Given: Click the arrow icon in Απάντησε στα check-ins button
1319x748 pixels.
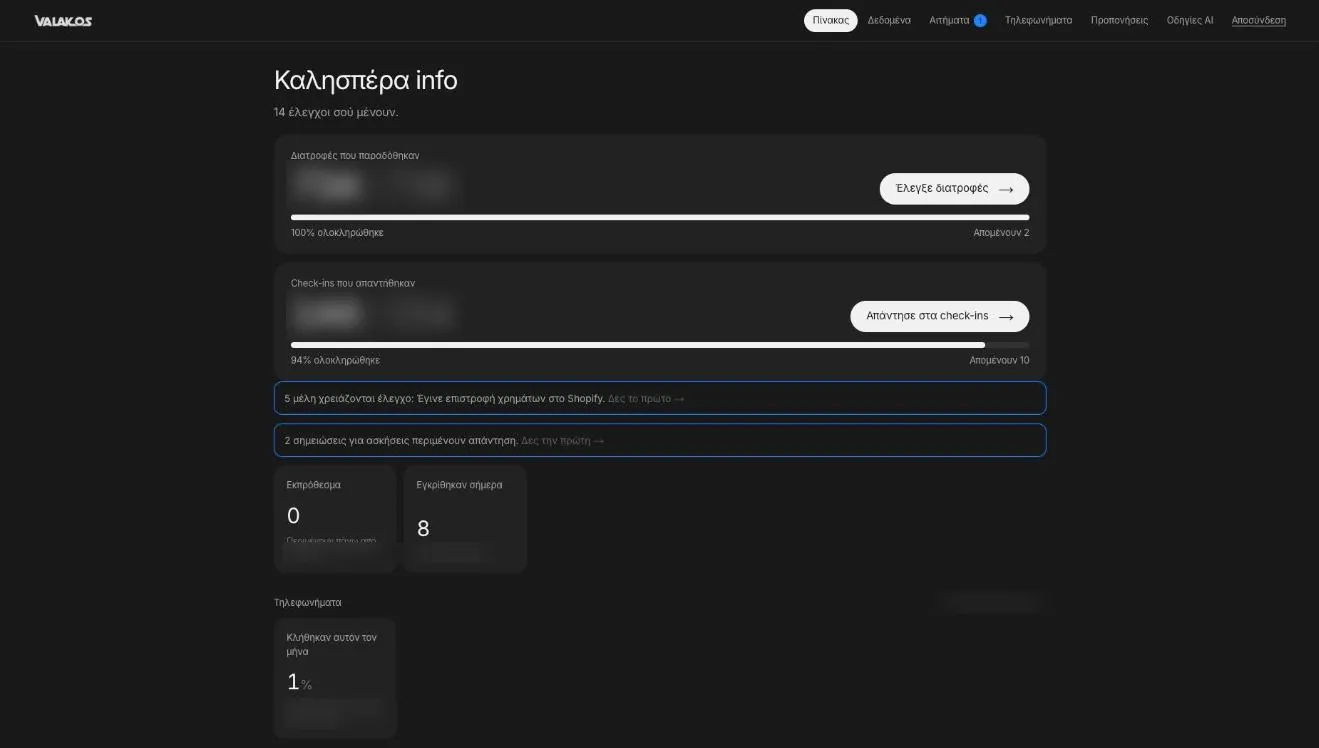Looking at the screenshot, I should (1006, 317).
